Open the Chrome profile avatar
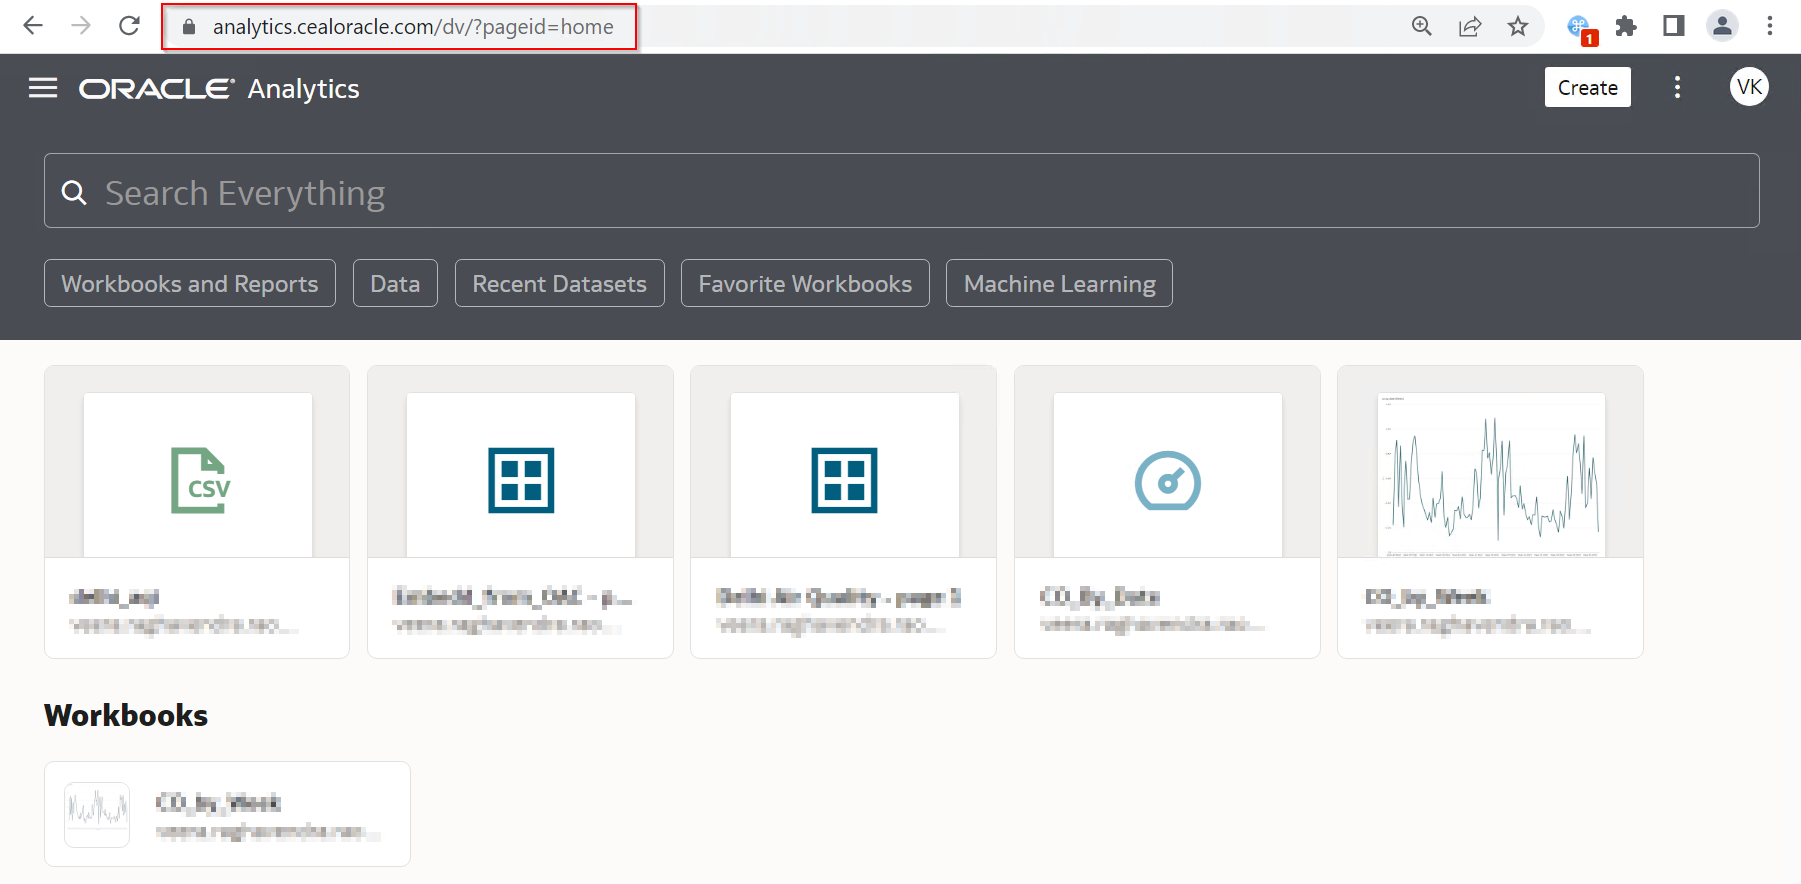The width and height of the screenshot is (1801, 884). pyautogui.click(x=1722, y=26)
